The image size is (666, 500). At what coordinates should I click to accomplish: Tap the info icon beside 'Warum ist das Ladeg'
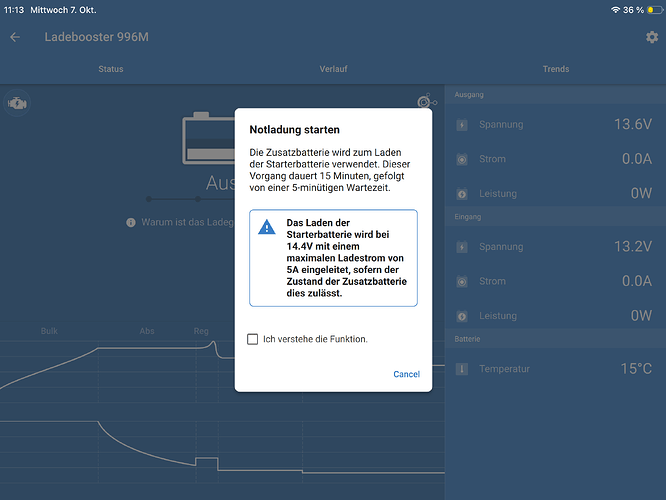131,222
